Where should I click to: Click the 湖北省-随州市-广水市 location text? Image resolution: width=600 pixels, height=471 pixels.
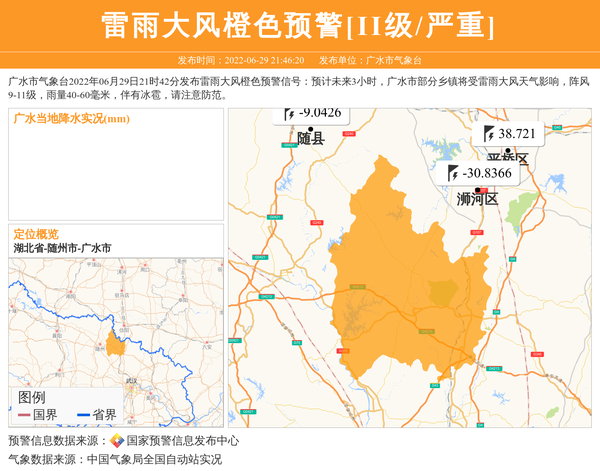point(62,247)
